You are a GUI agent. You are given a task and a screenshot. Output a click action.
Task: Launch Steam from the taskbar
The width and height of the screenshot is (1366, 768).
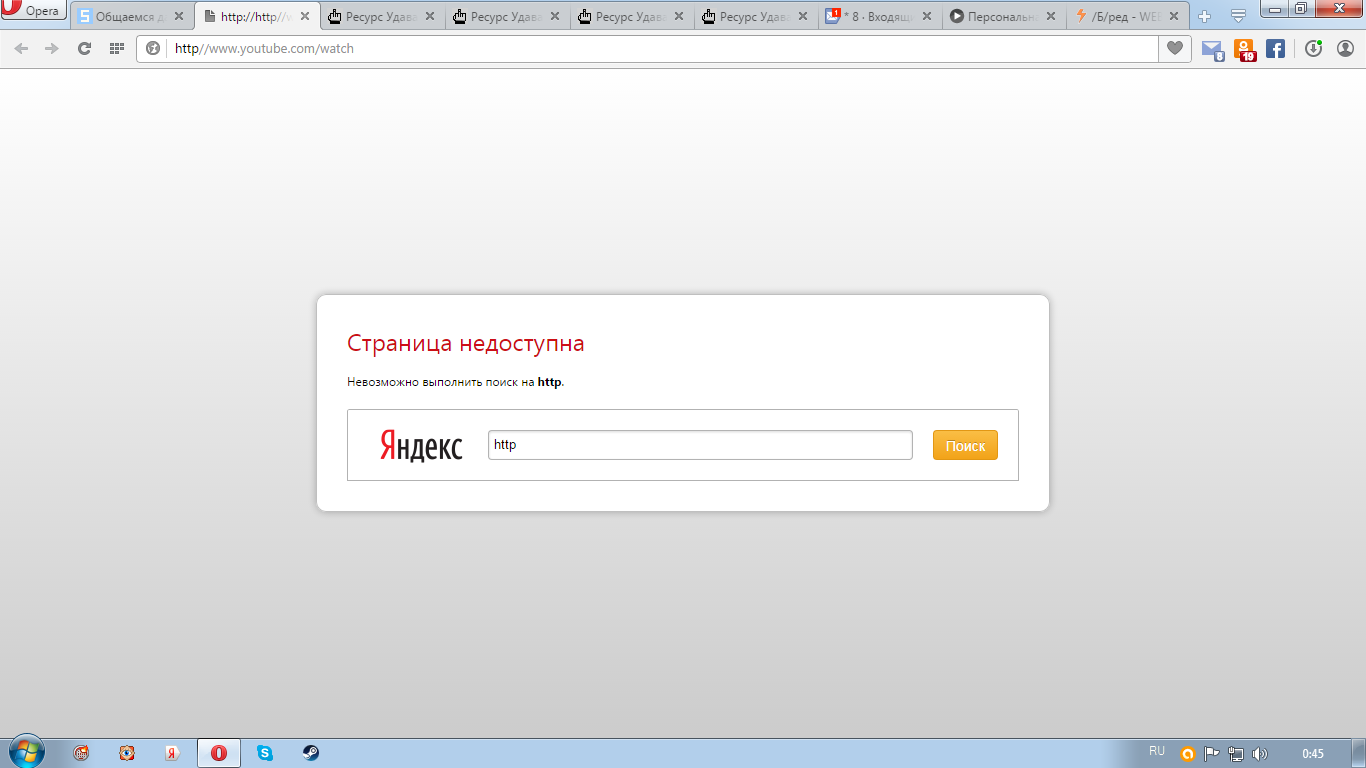coord(311,753)
